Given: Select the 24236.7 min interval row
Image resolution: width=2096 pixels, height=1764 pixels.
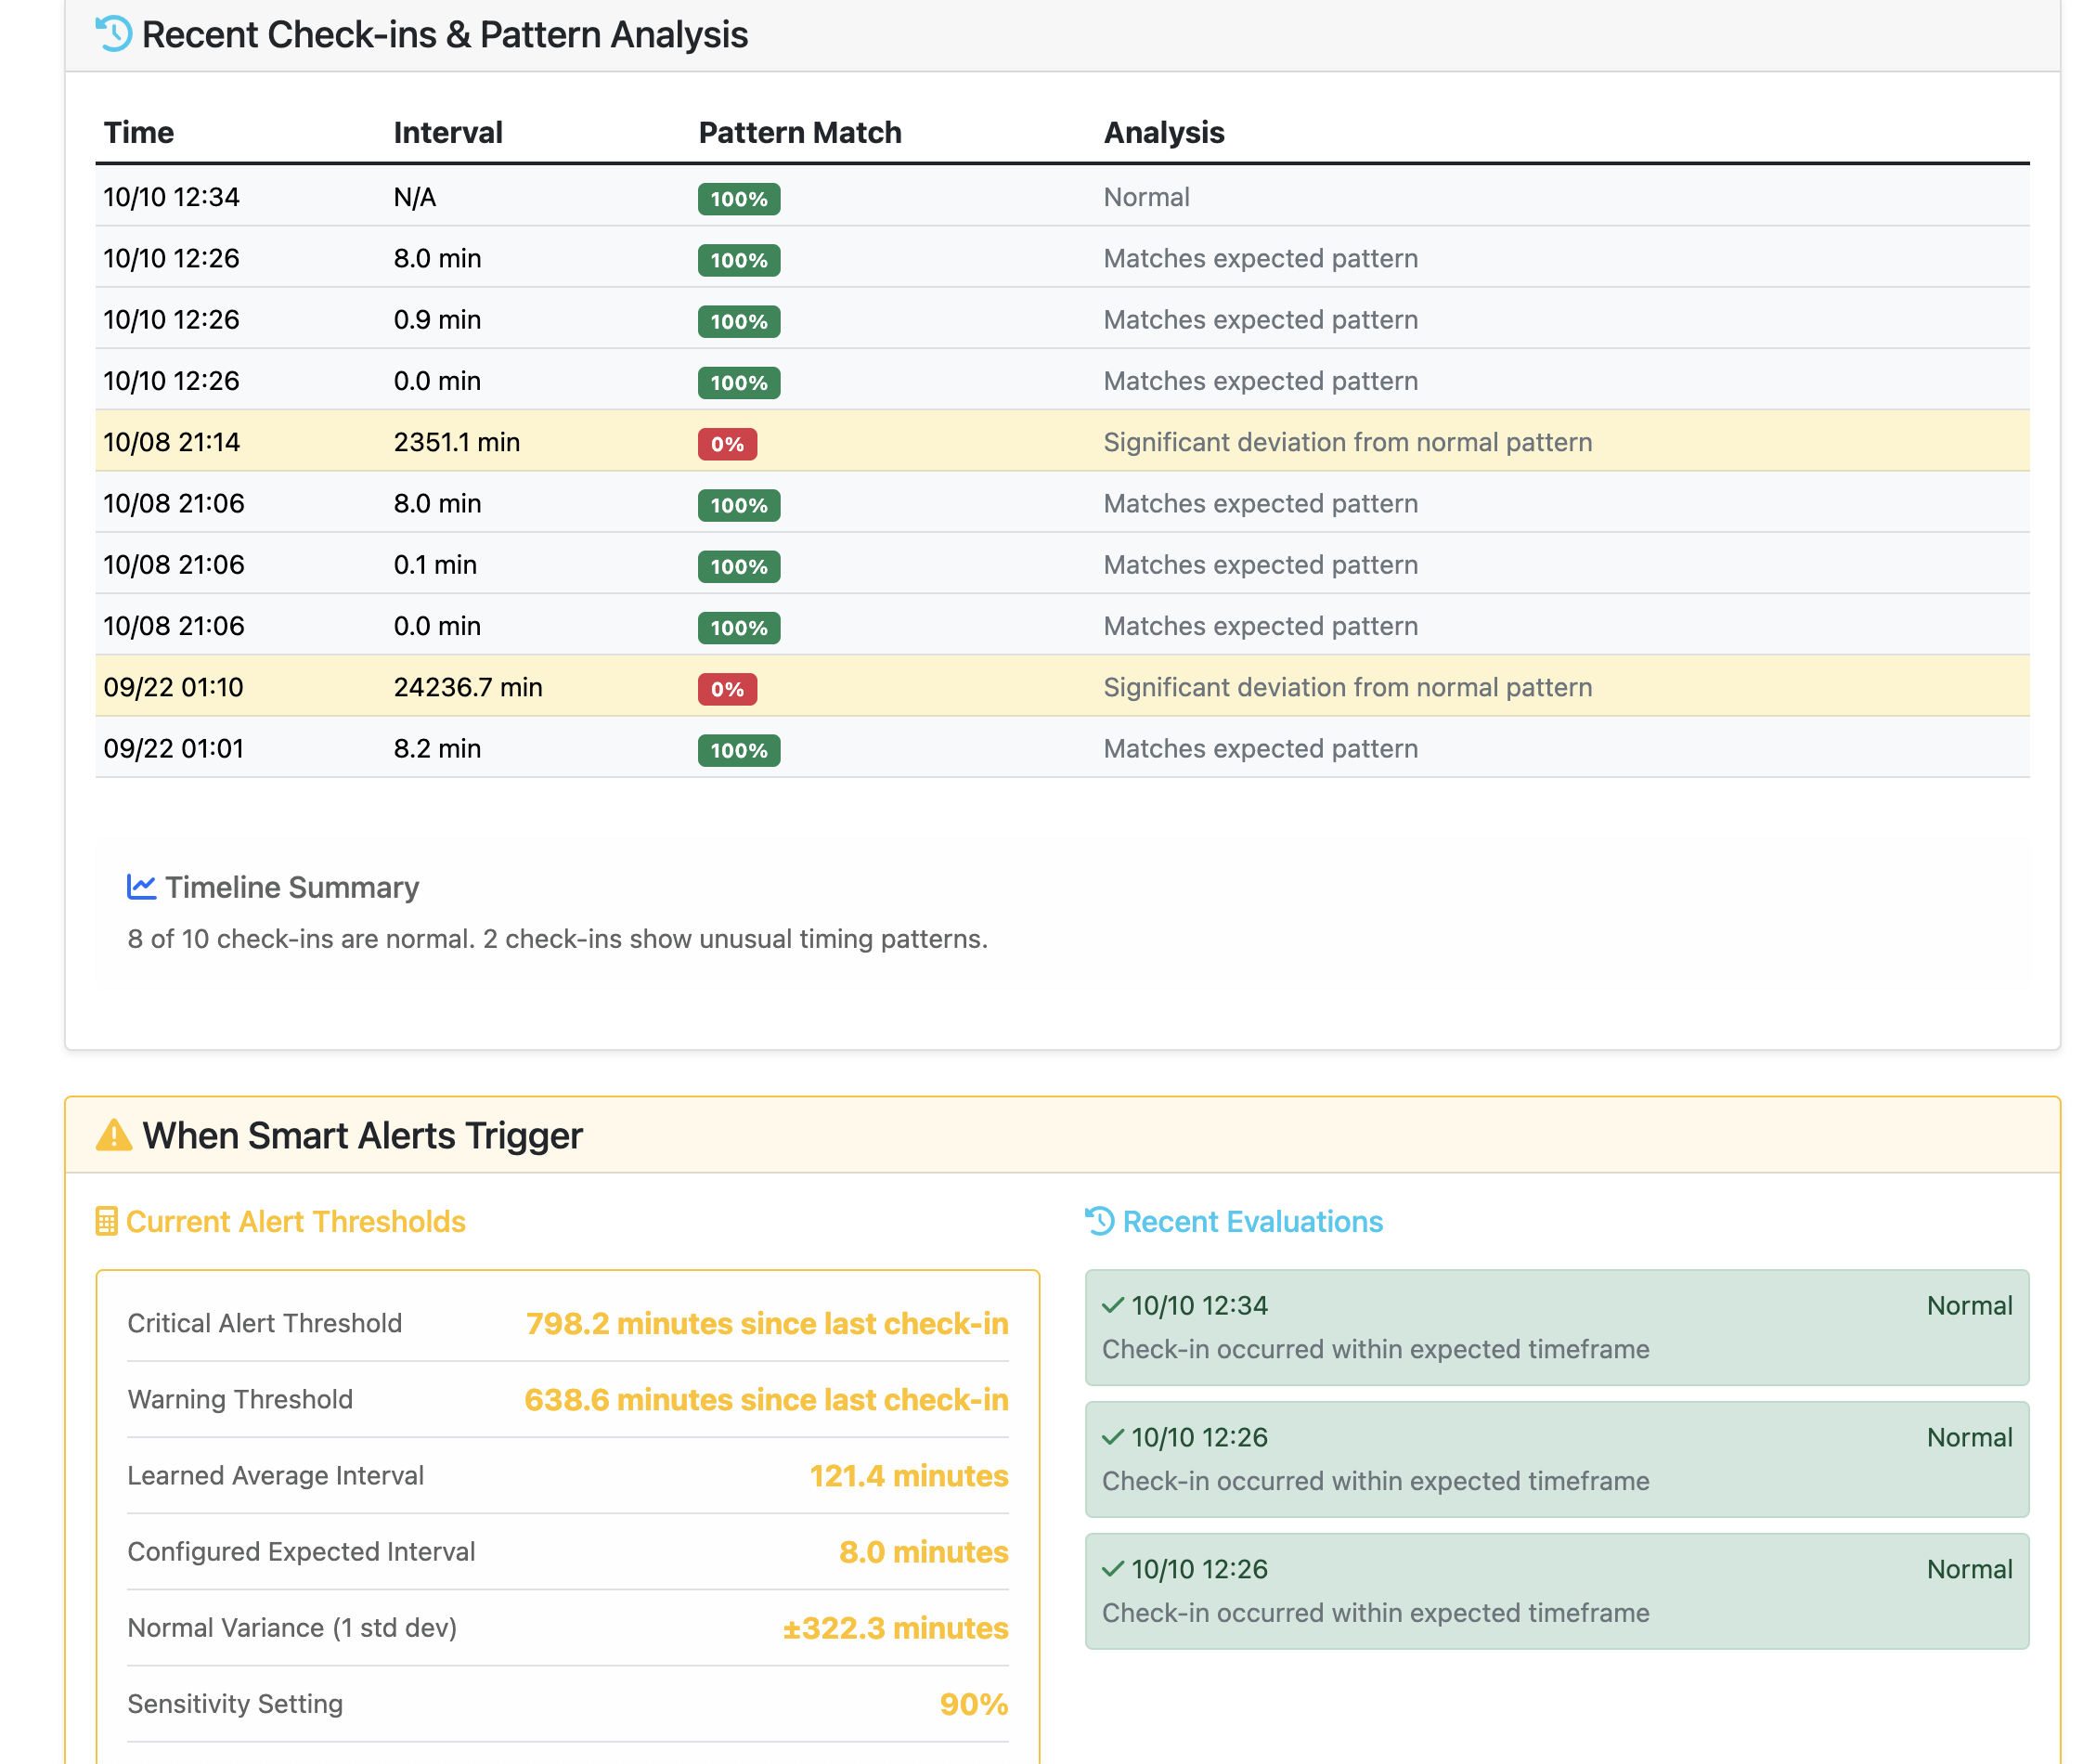Looking at the screenshot, I should (467, 687).
